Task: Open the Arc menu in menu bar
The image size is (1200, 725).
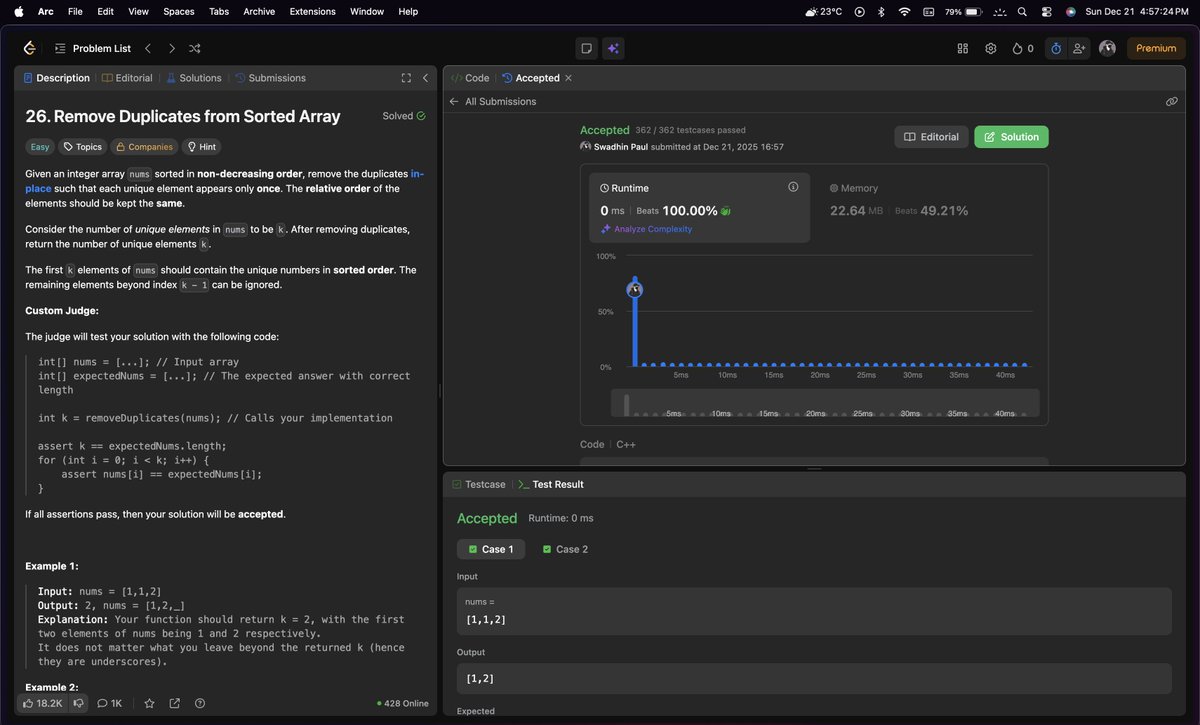Action: point(46,11)
